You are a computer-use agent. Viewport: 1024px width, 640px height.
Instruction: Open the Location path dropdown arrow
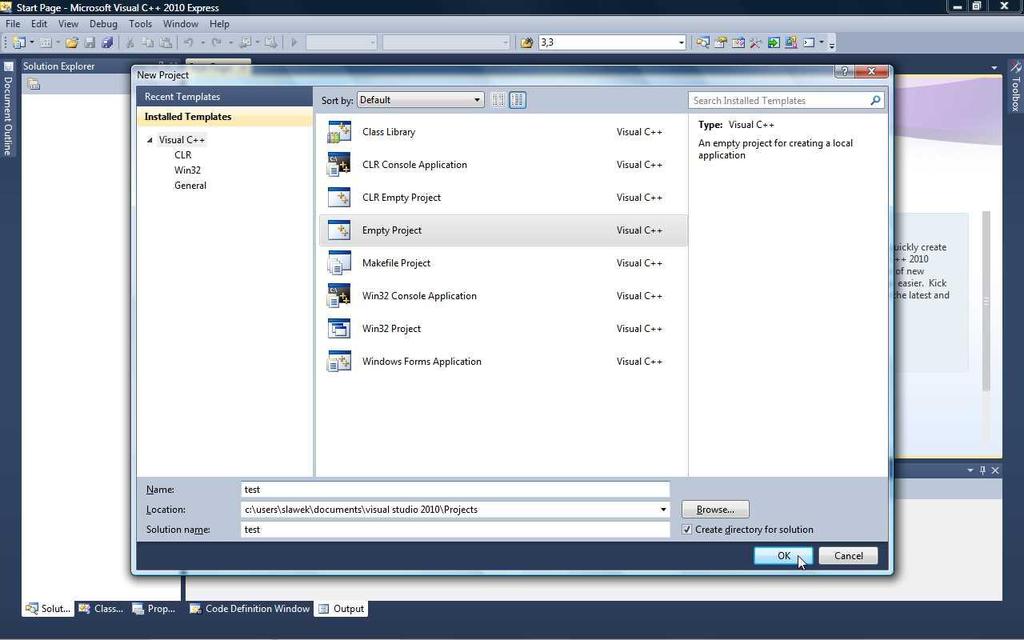[x=663, y=509]
